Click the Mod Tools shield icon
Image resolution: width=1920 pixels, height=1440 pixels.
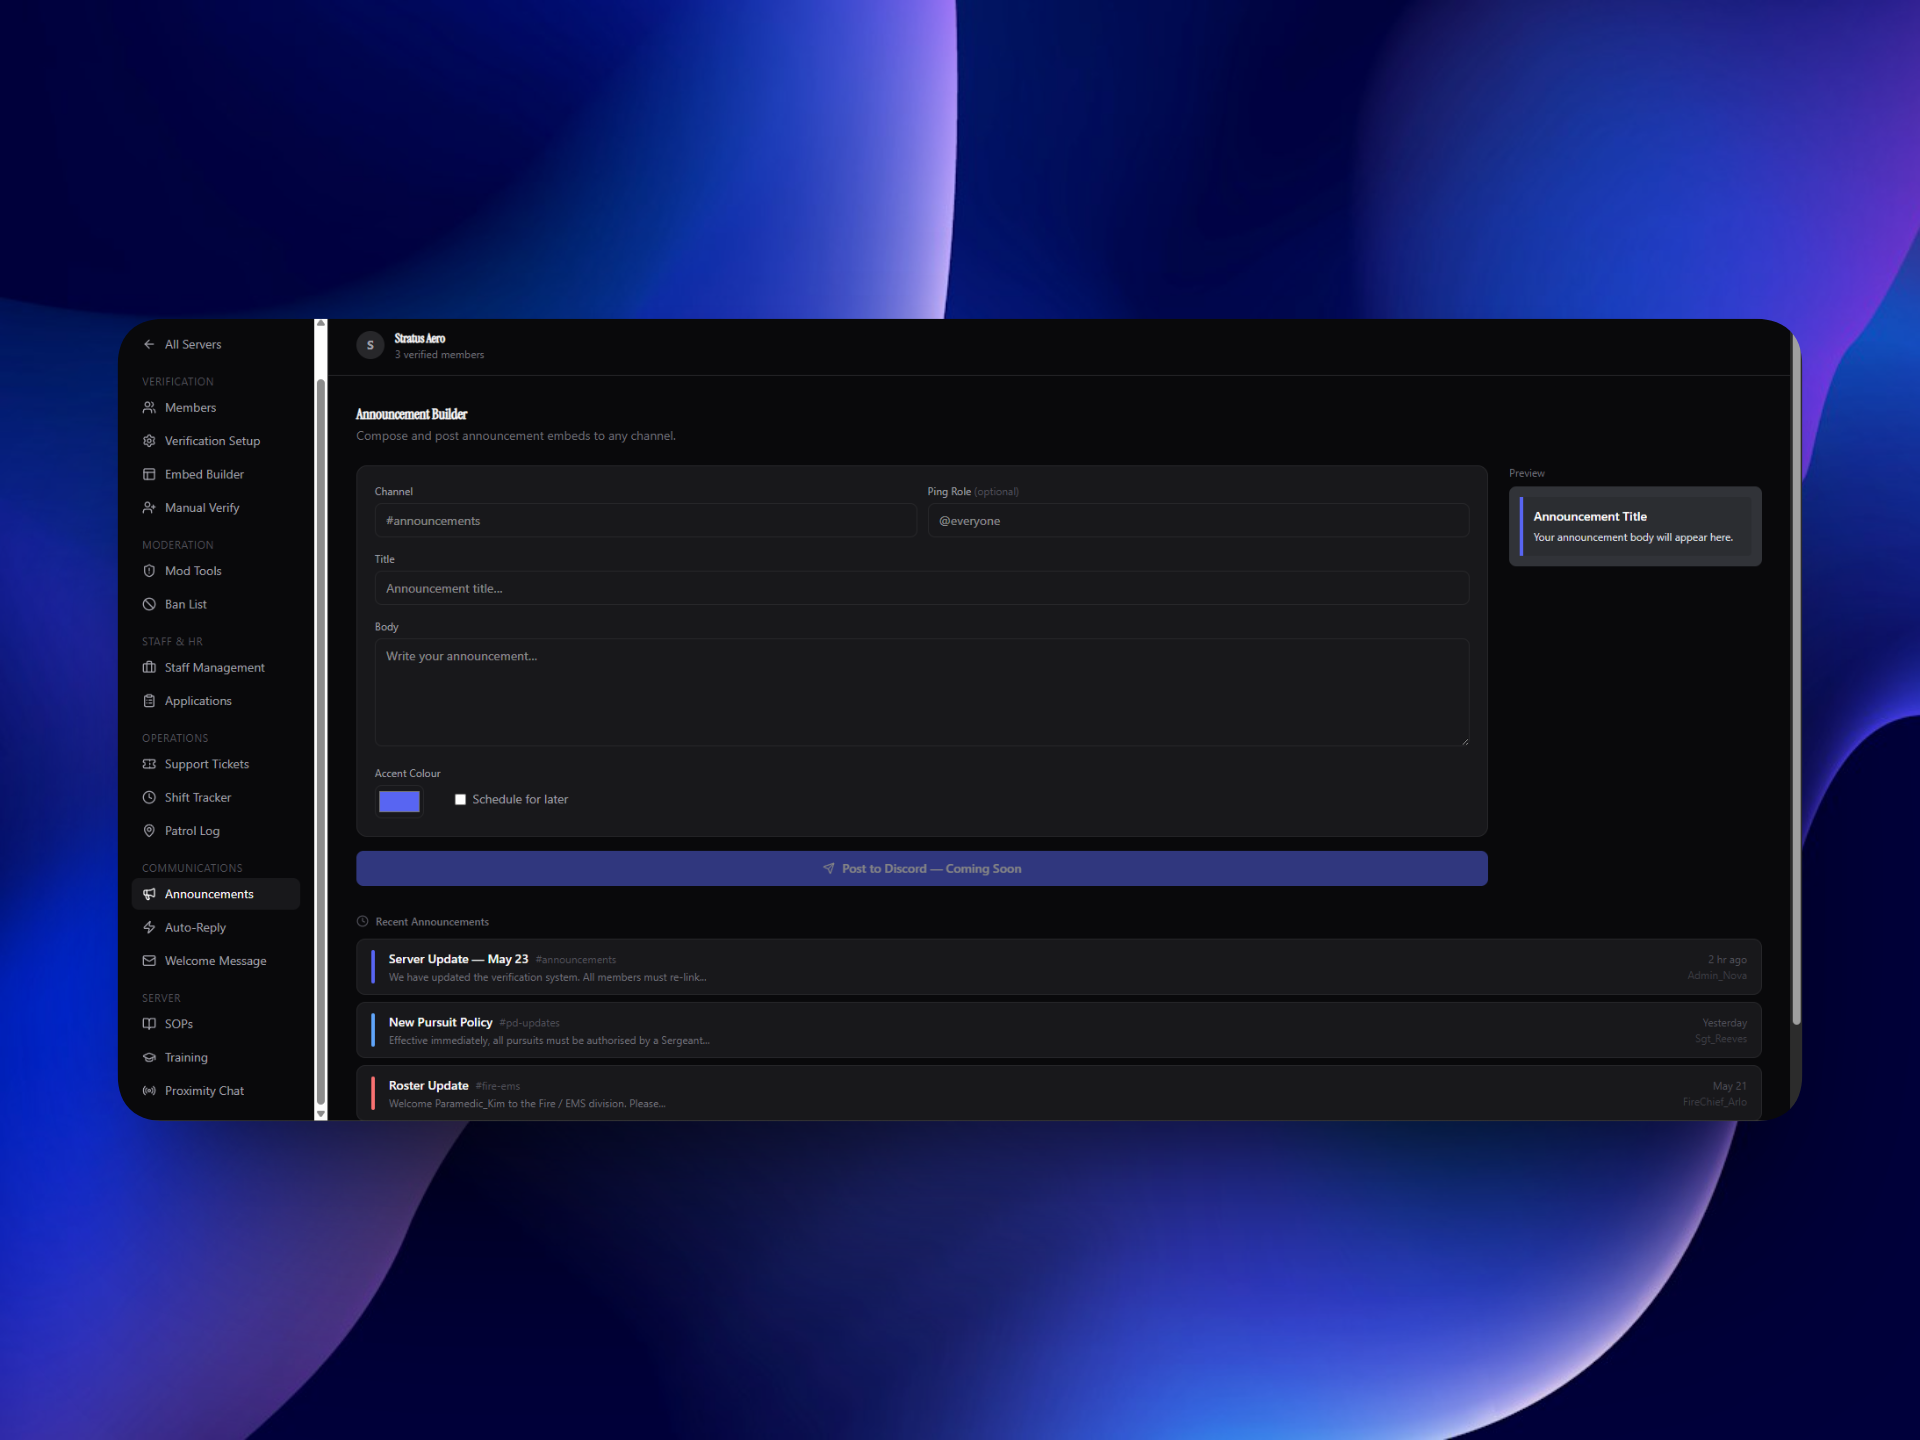point(149,571)
